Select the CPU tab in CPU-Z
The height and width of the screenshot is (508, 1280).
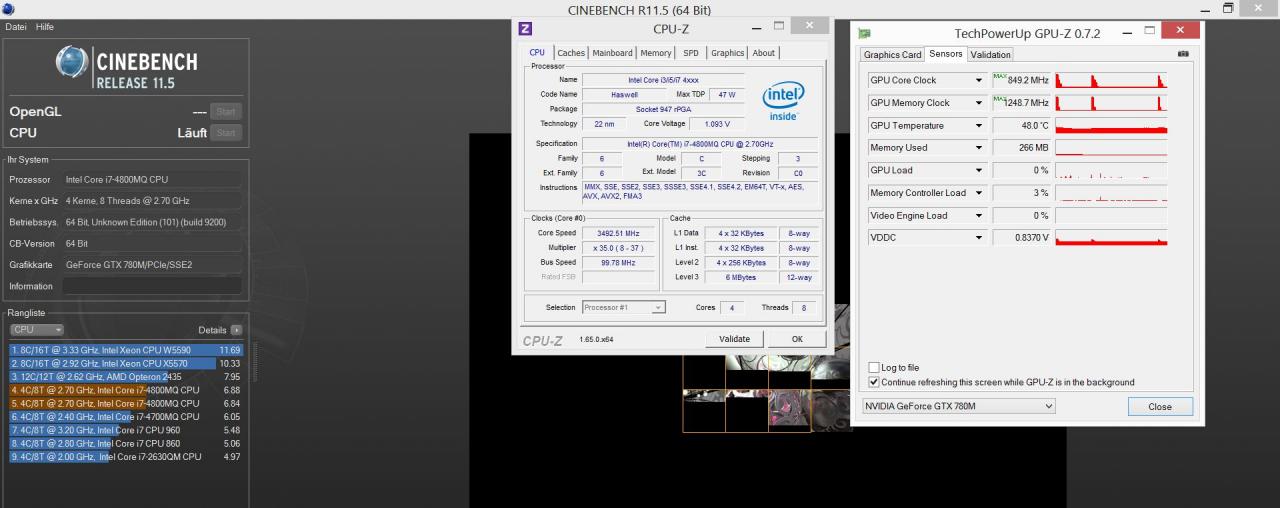tap(538, 52)
